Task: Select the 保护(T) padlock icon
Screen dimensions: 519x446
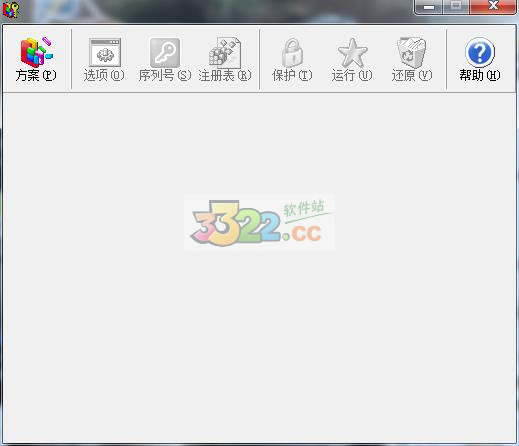Action: tap(292, 53)
